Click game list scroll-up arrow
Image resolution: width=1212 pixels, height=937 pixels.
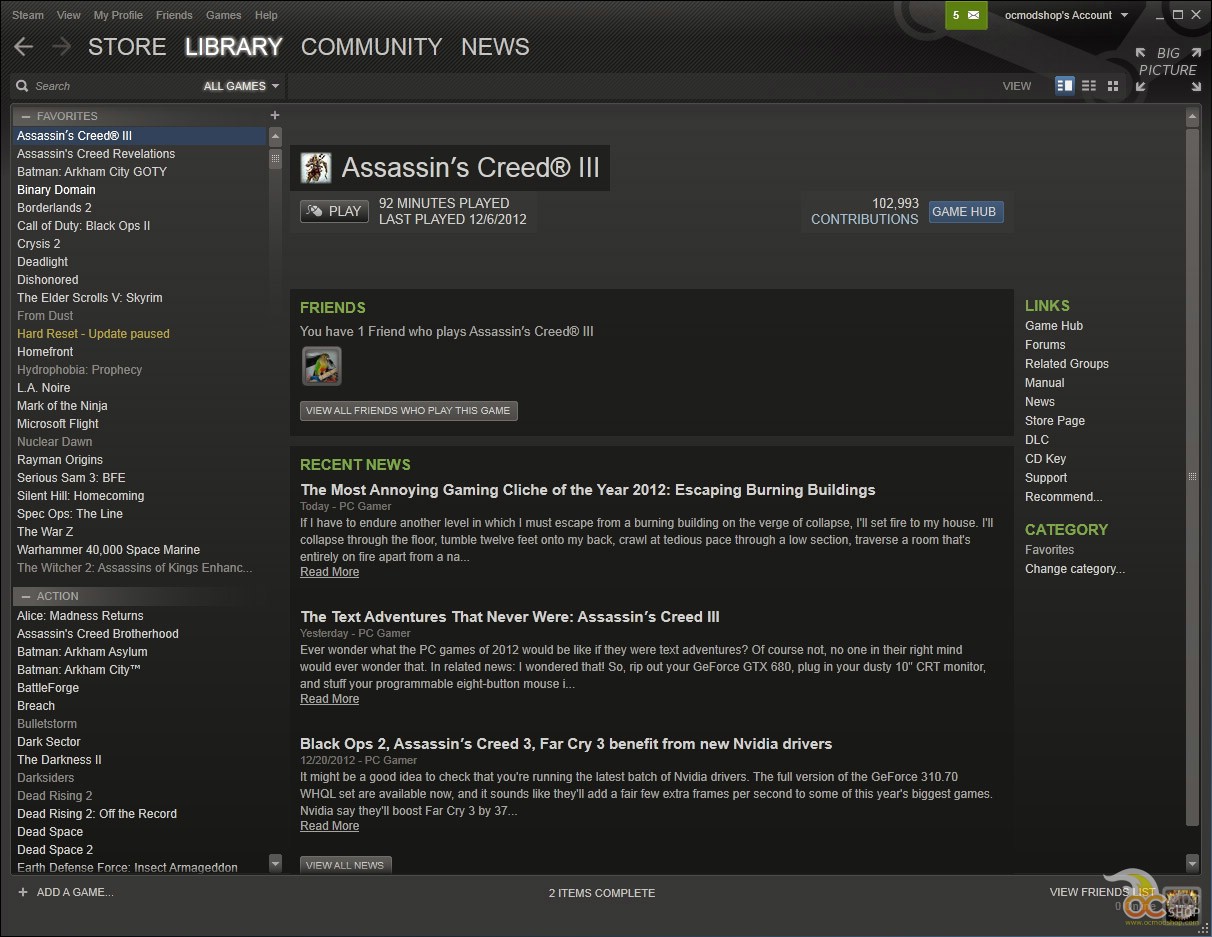tap(275, 137)
